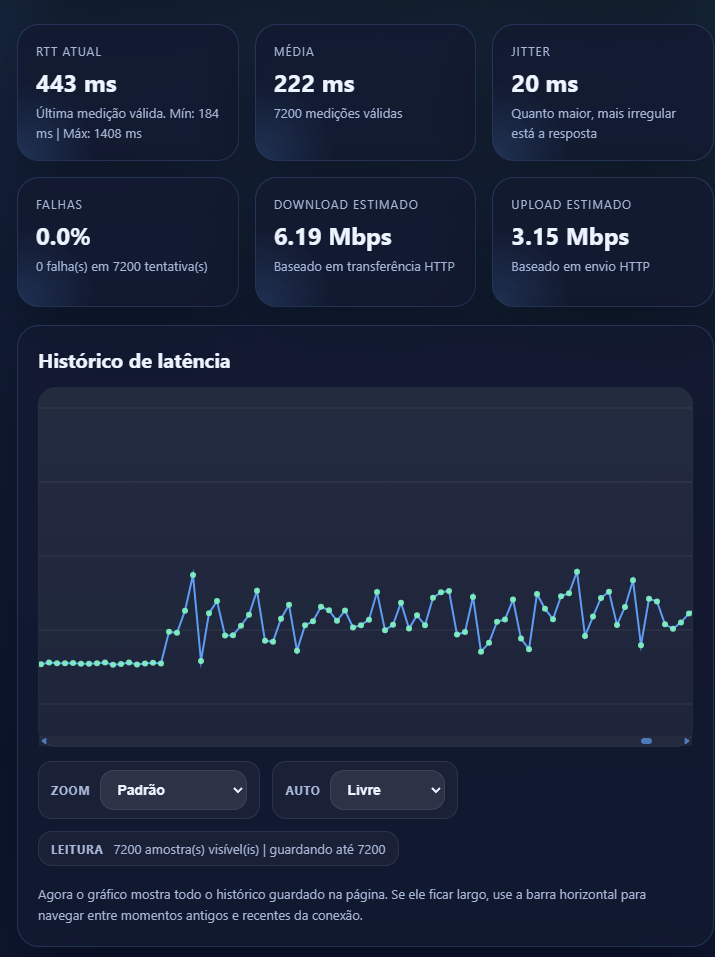The width and height of the screenshot is (715, 957).
Task: Click the AUTO label text
Action: coord(302,791)
